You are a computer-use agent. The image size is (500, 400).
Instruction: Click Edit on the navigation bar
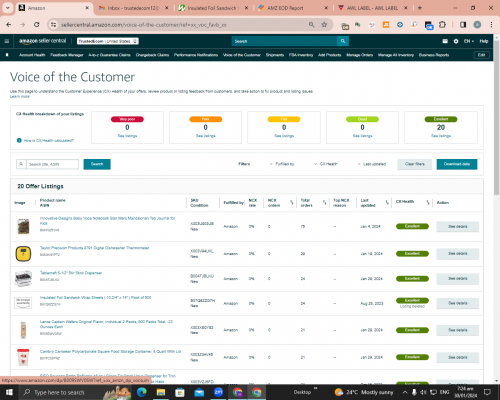[481, 55]
